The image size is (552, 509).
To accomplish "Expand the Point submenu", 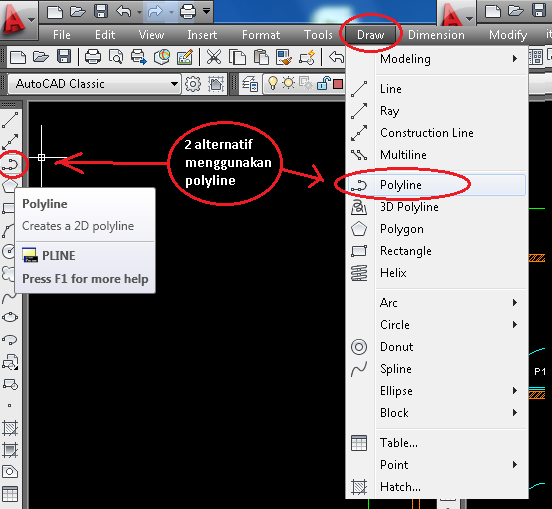I will coord(436,465).
